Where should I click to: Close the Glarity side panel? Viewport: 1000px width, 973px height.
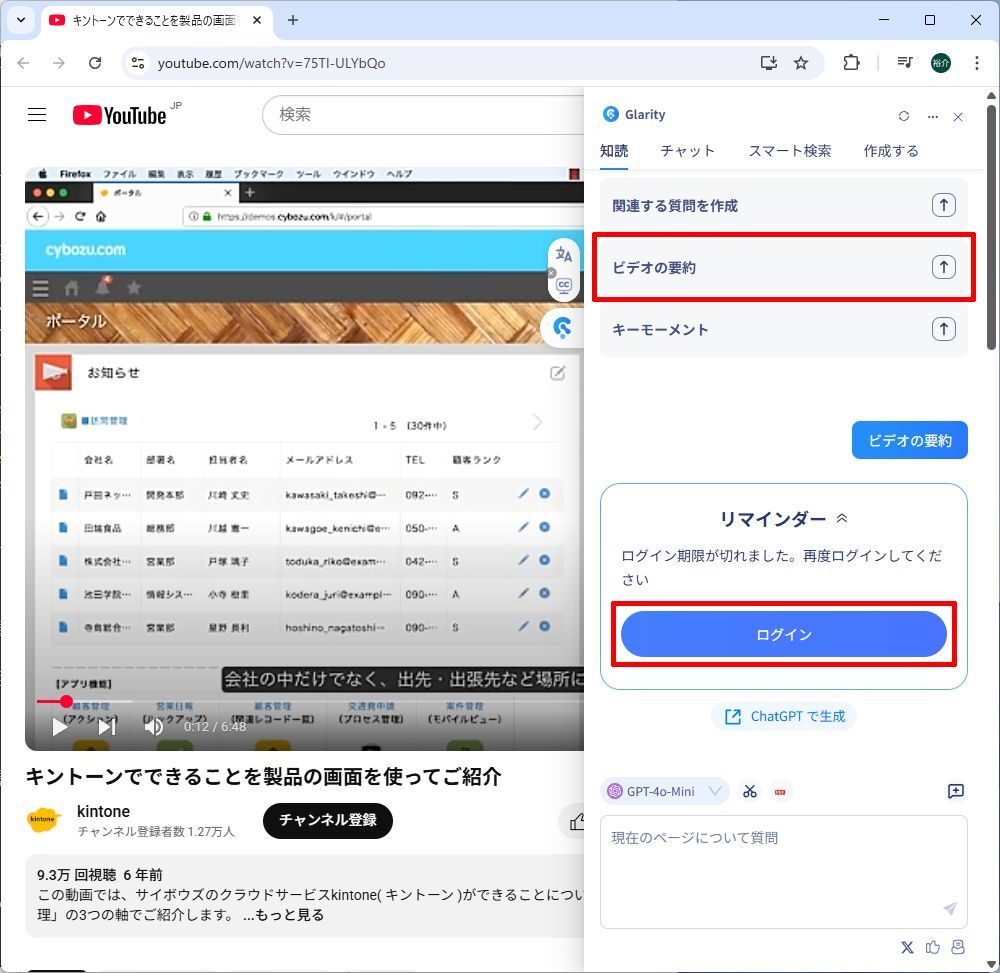point(958,117)
